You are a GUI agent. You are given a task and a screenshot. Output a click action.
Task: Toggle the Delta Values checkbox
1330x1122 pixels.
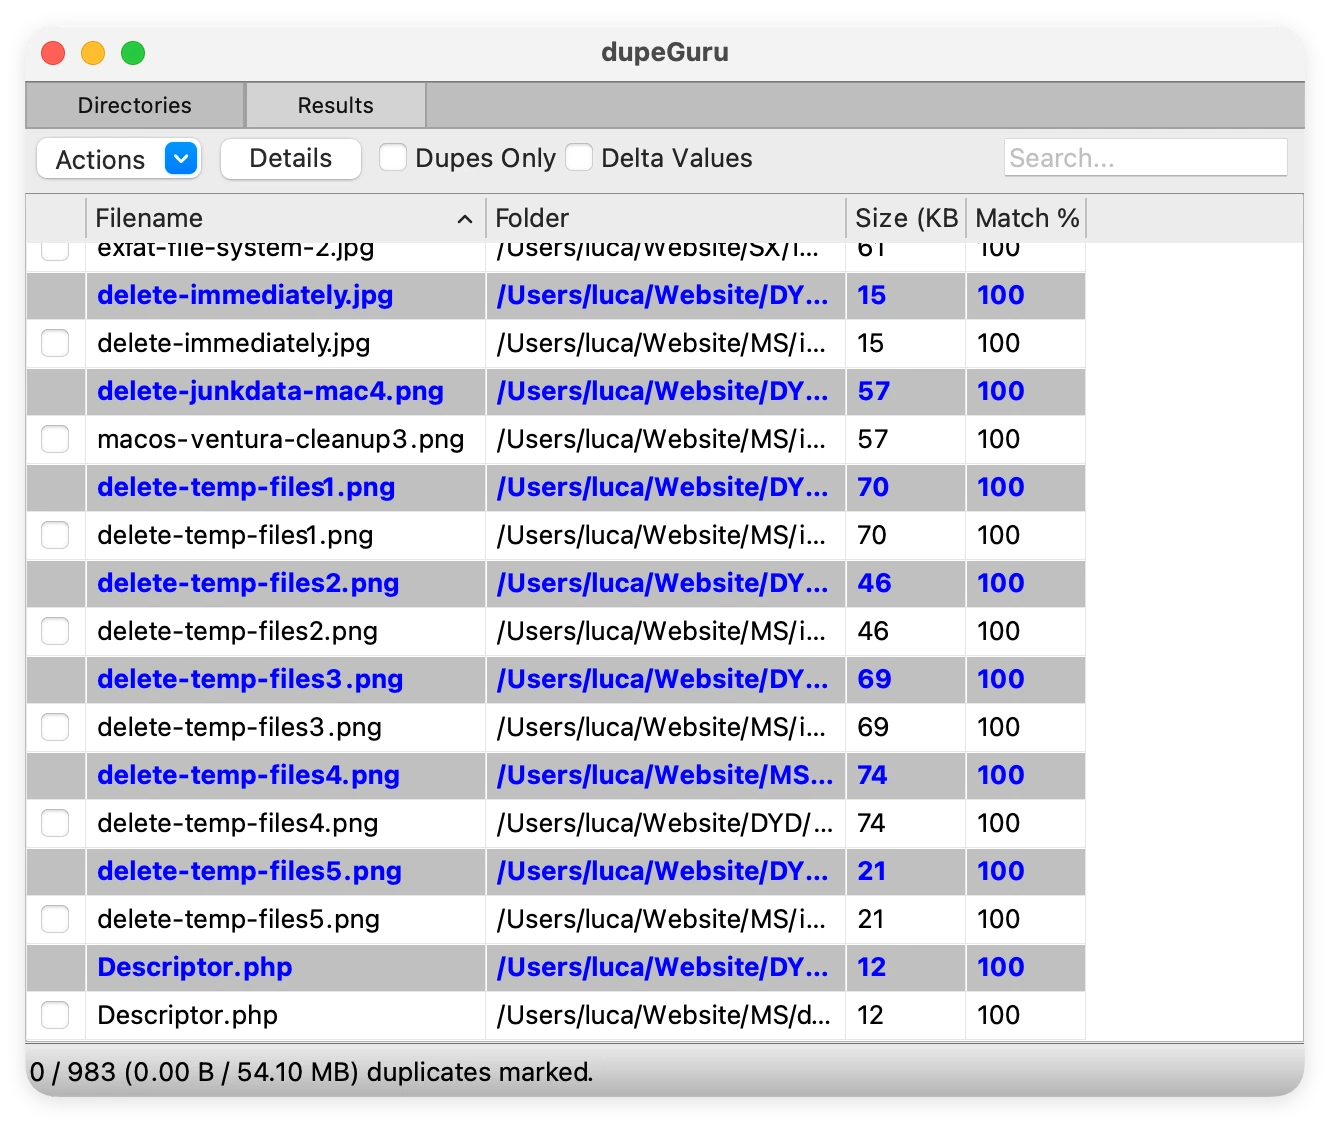coord(579,158)
